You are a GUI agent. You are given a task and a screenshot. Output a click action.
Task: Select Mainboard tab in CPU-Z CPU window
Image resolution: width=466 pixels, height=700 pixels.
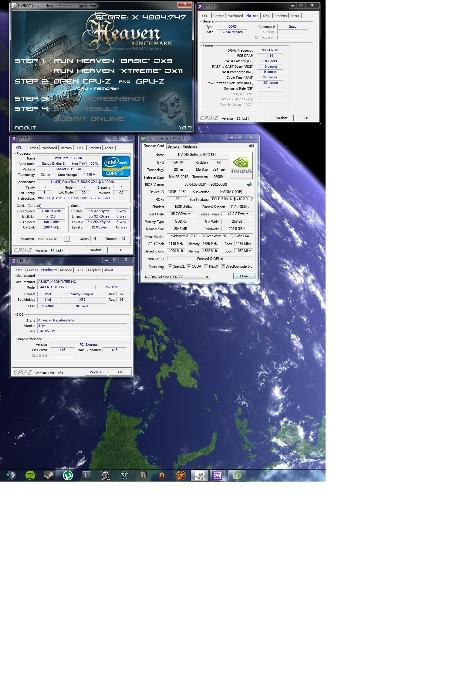coord(50,147)
